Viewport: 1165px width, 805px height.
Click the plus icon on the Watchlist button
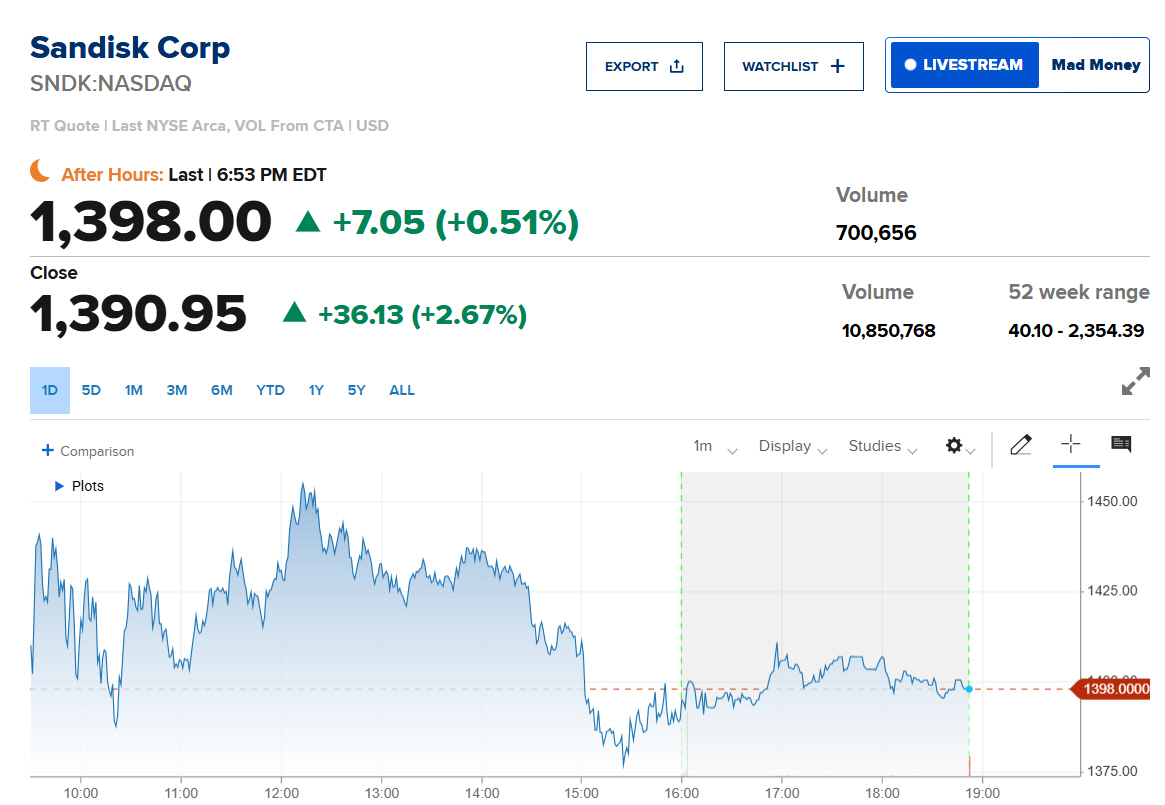[x=837, y=66]
